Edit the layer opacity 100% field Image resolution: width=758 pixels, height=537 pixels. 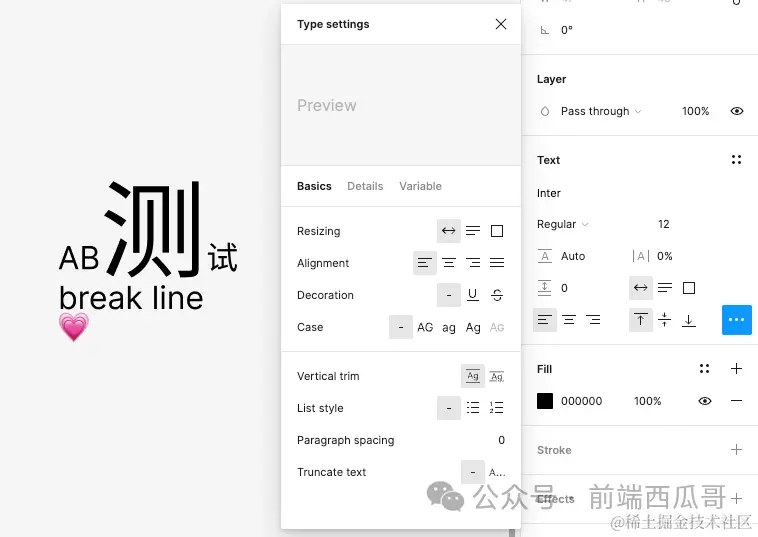coord(695,111)
